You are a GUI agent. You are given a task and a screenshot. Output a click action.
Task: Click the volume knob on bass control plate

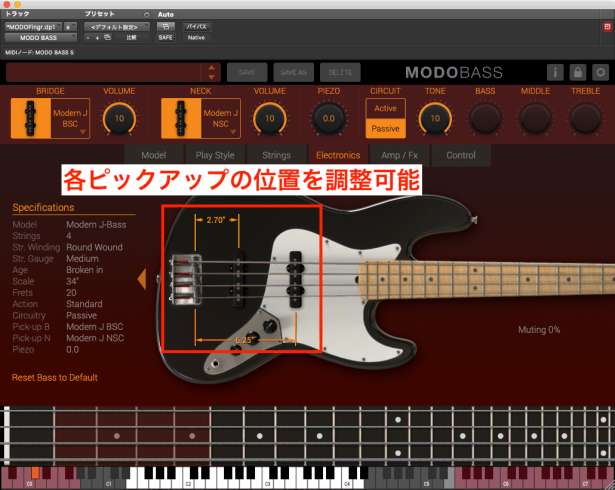tap(270, 325)
